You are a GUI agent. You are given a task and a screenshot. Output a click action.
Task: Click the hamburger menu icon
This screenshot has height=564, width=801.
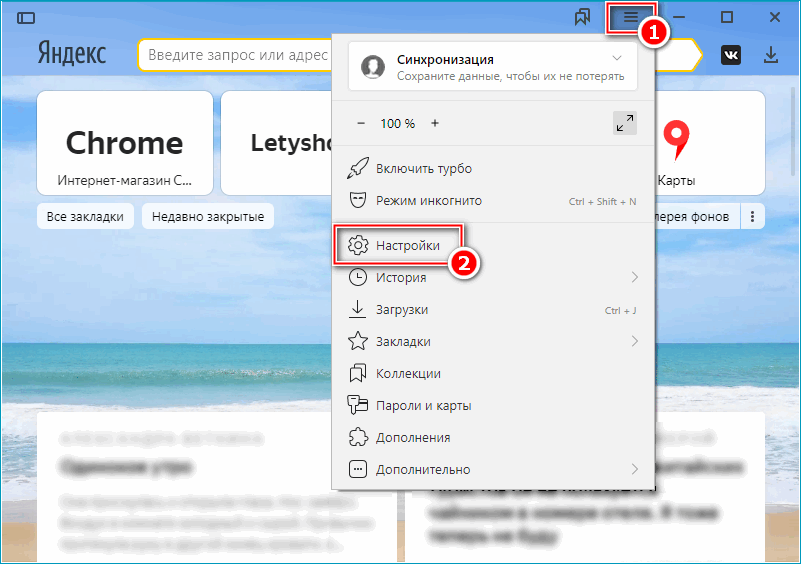630,18
